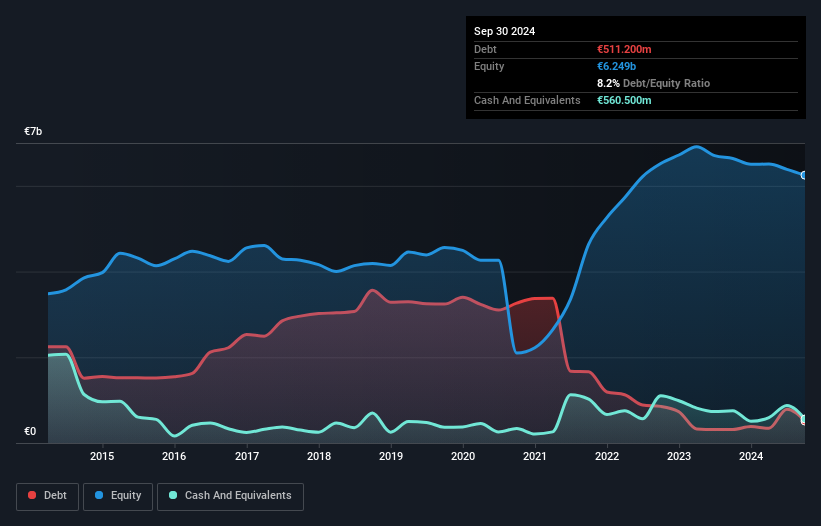This screenshot has height=526, width=821.
Task: Click the €6.249b equity value
Action: pyautogui.click(x=616, y=66)
